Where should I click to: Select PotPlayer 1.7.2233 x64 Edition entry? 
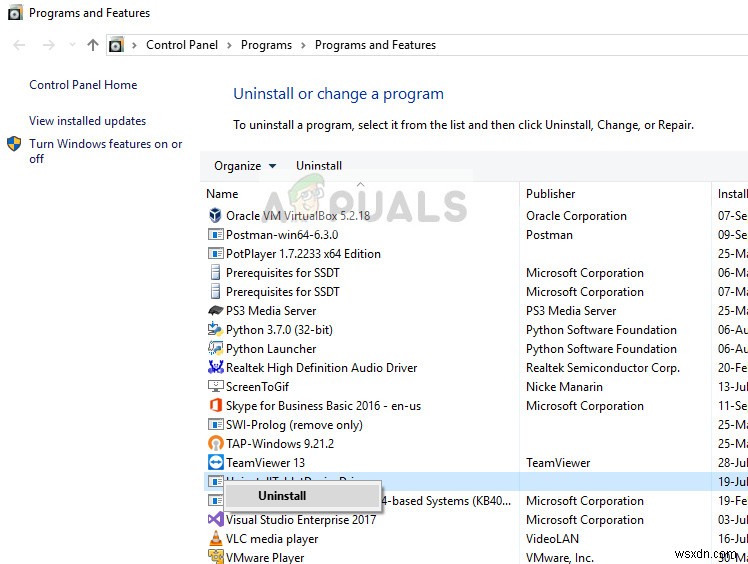pos(303,253)
